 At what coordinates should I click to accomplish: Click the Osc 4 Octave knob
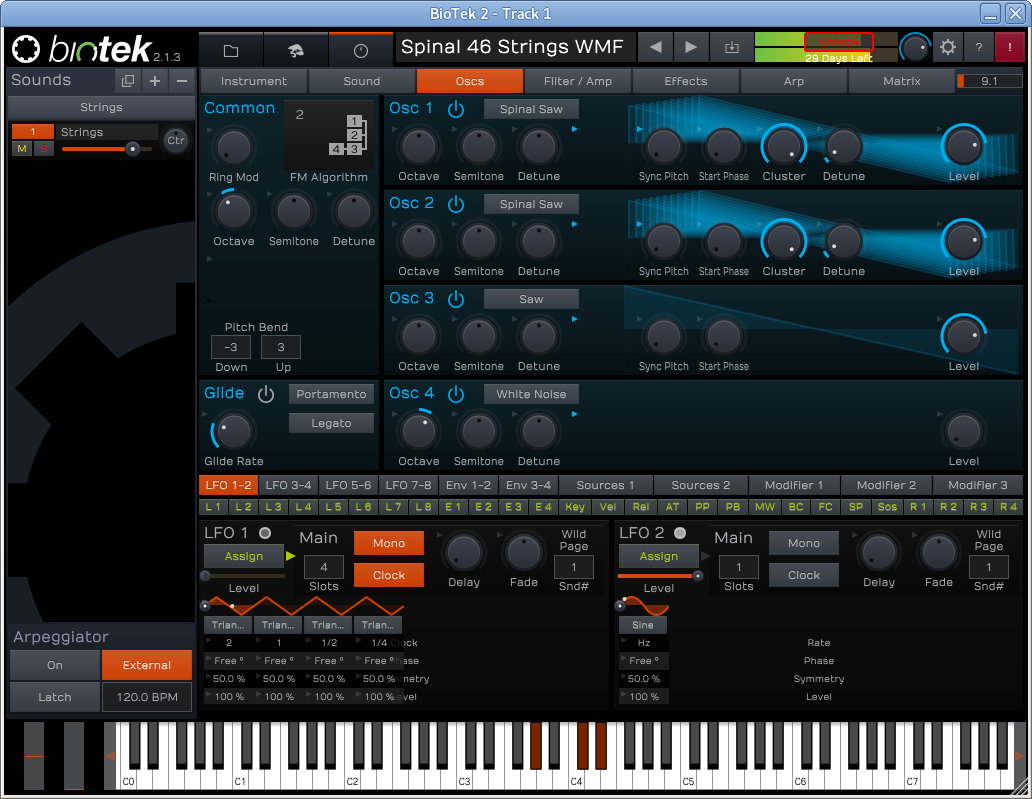click(419, 431)
